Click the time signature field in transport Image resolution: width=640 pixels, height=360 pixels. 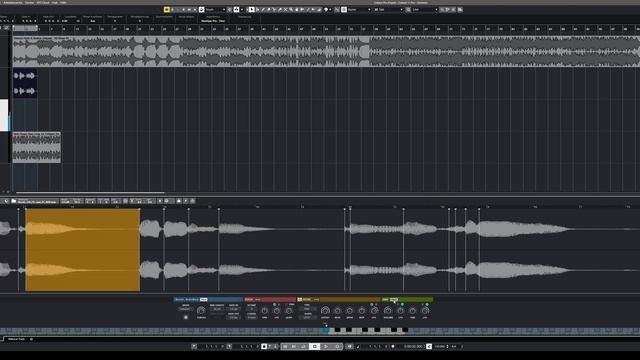click(x=454, y=346)
